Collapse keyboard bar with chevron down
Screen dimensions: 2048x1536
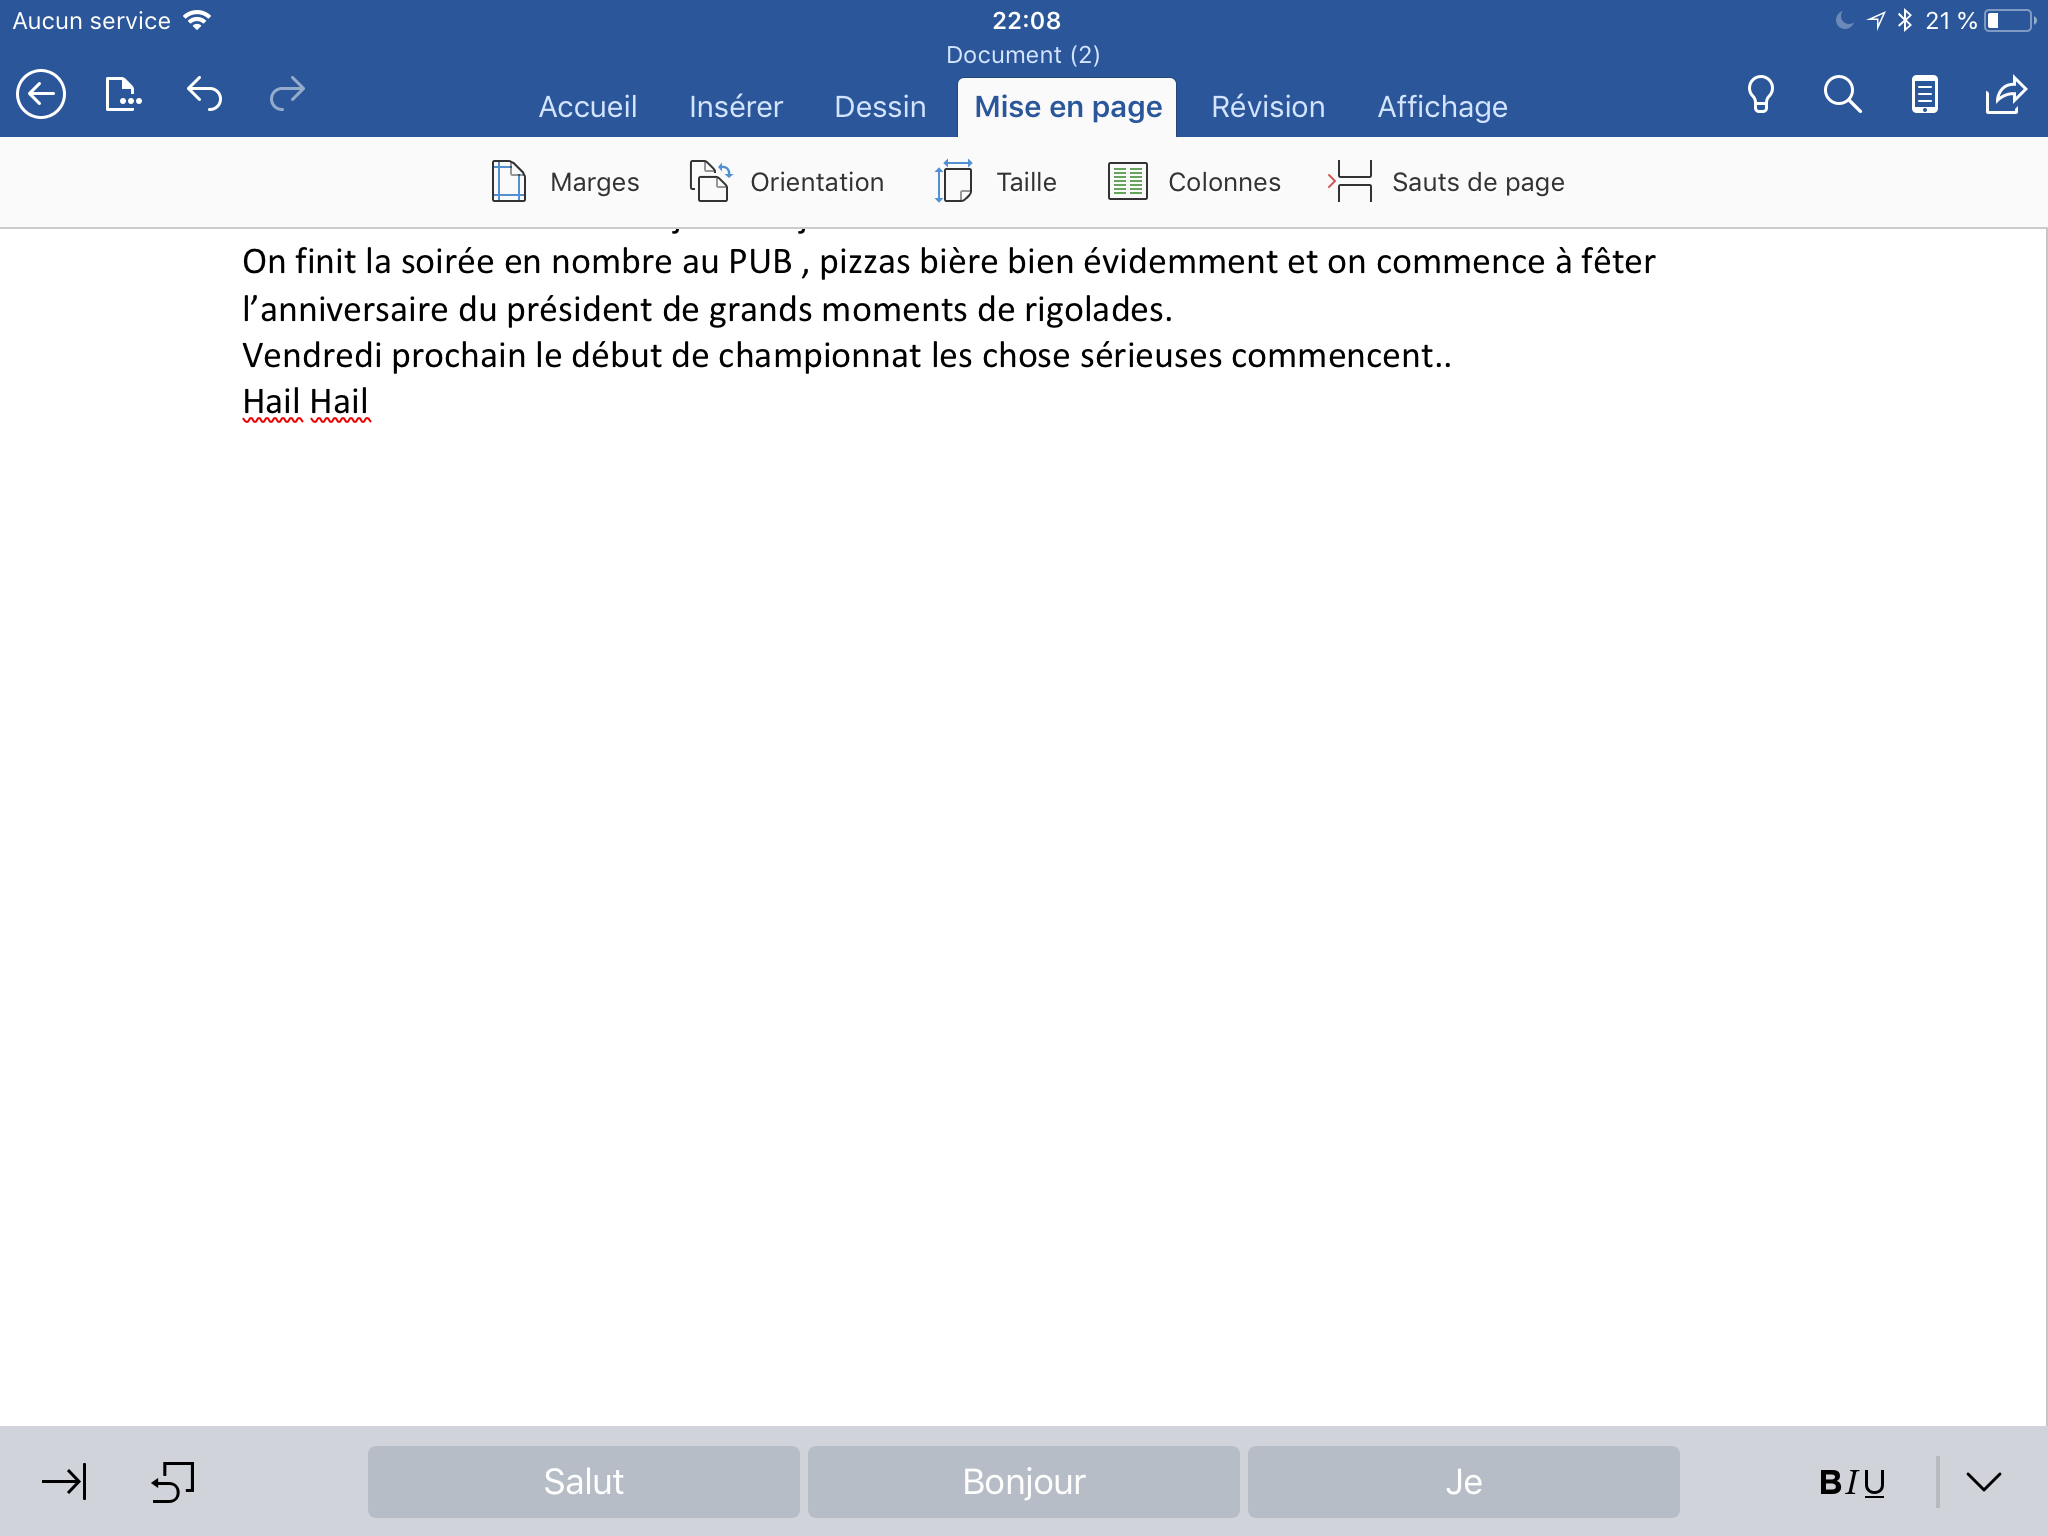pyautogui.click(x=1984, y=1481)
